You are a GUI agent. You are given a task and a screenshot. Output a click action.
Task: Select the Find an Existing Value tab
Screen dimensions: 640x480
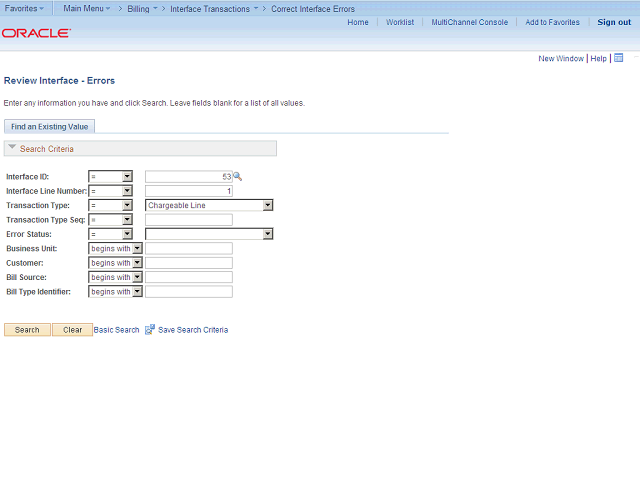pyautogui.click(x=49, y=127)
